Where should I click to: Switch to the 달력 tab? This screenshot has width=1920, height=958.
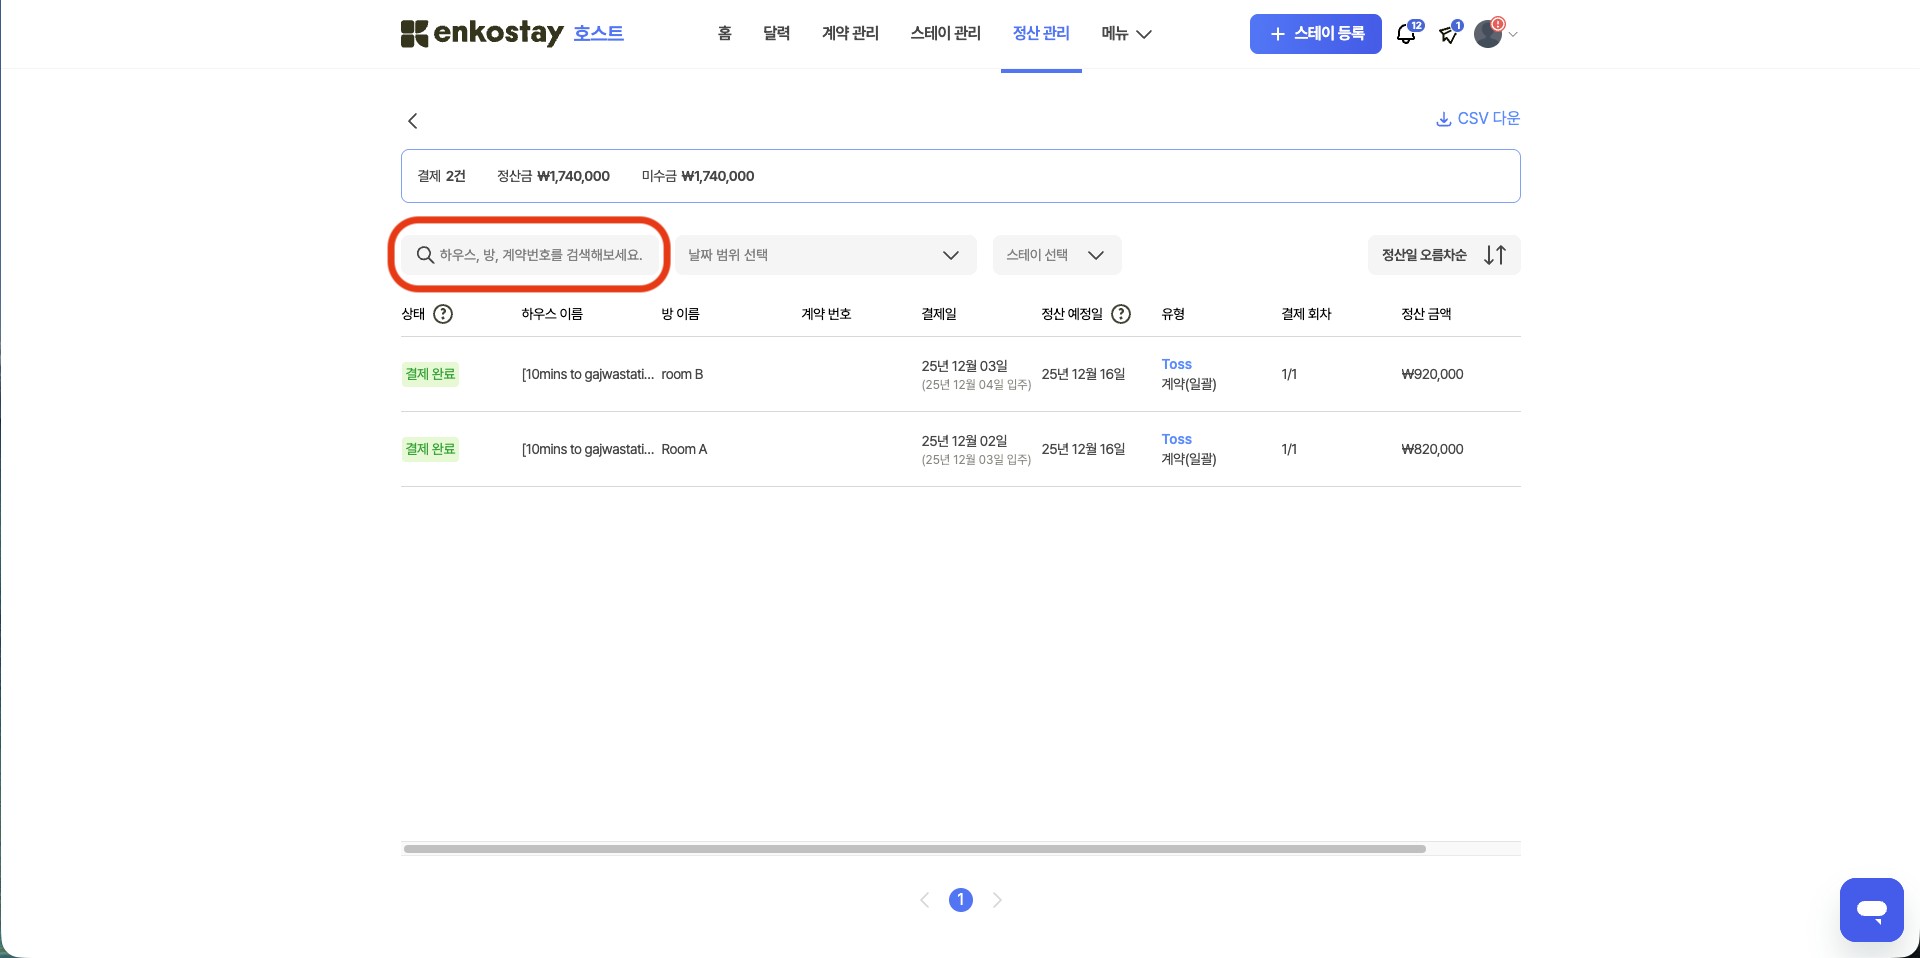pyautogui.click(x=776, y=34)
